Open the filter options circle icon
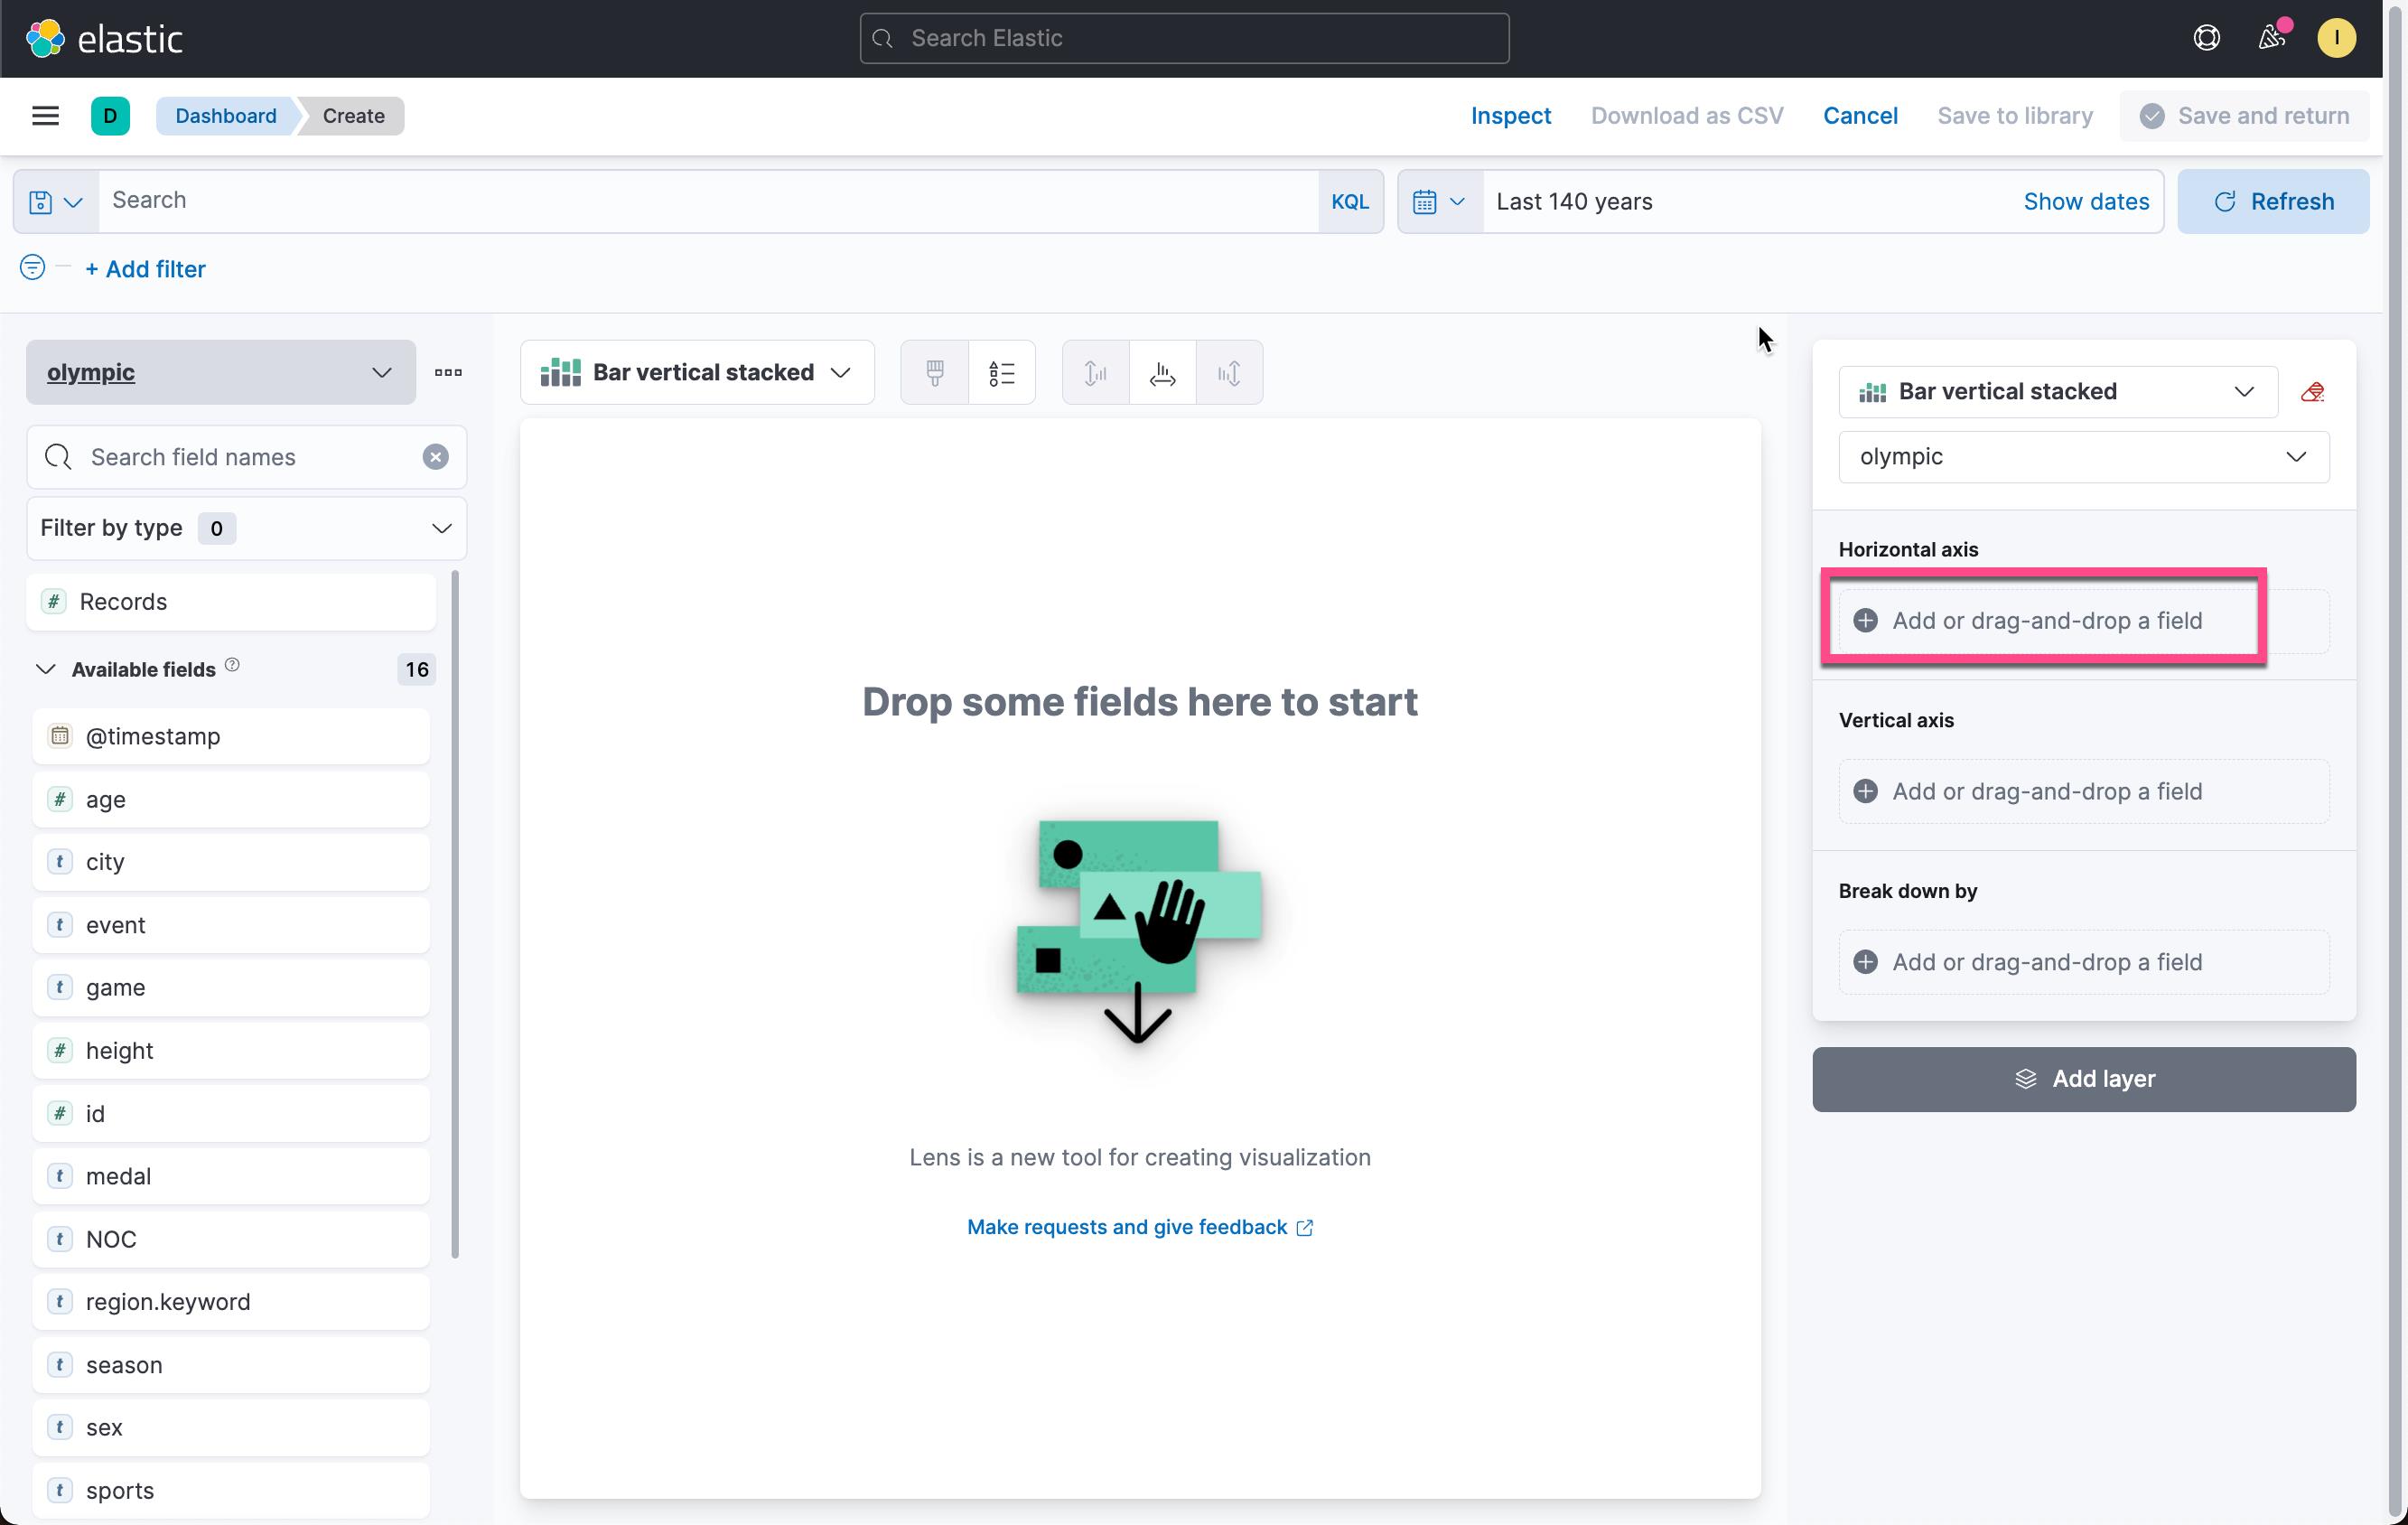The width and height of the screenshot is (2408, 1525). coord(32,268)
